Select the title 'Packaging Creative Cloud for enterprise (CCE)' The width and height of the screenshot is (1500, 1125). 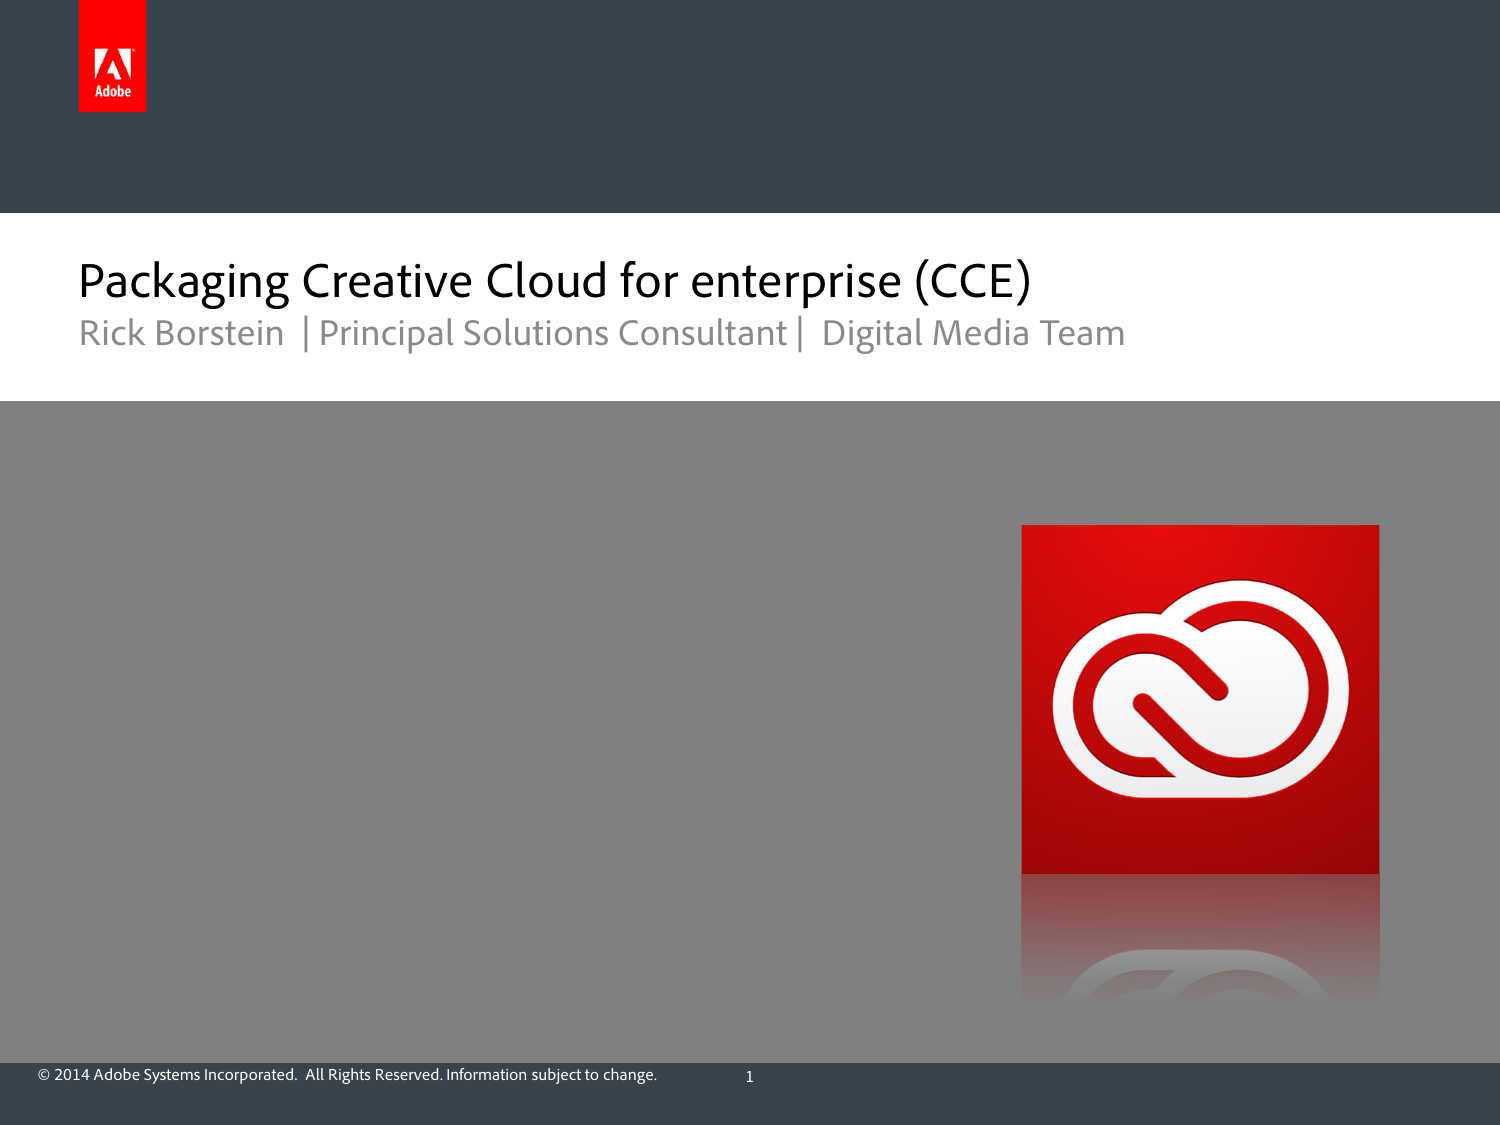[554, 281]
